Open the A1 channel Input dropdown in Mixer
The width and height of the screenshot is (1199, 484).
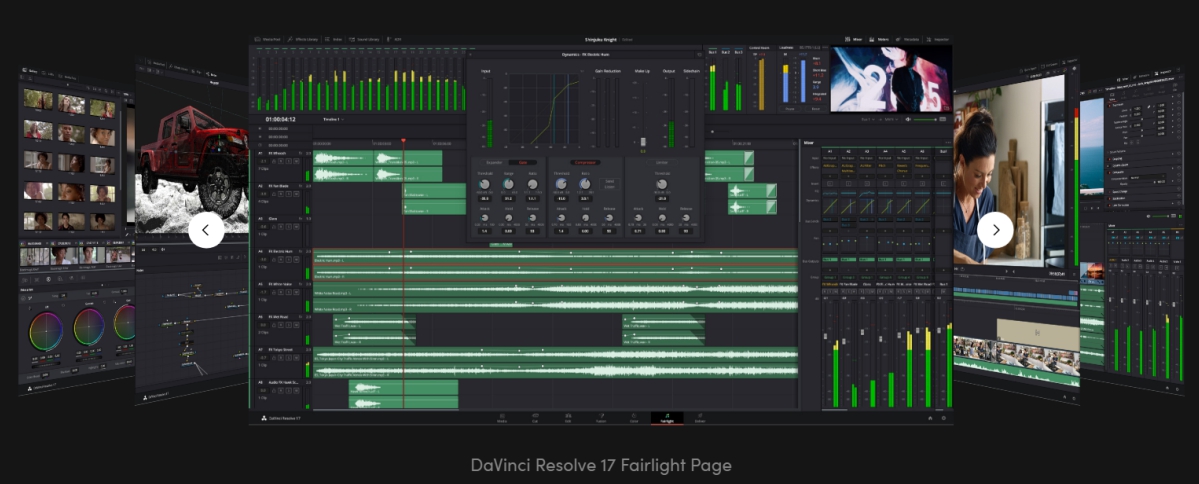pos(830,158)
